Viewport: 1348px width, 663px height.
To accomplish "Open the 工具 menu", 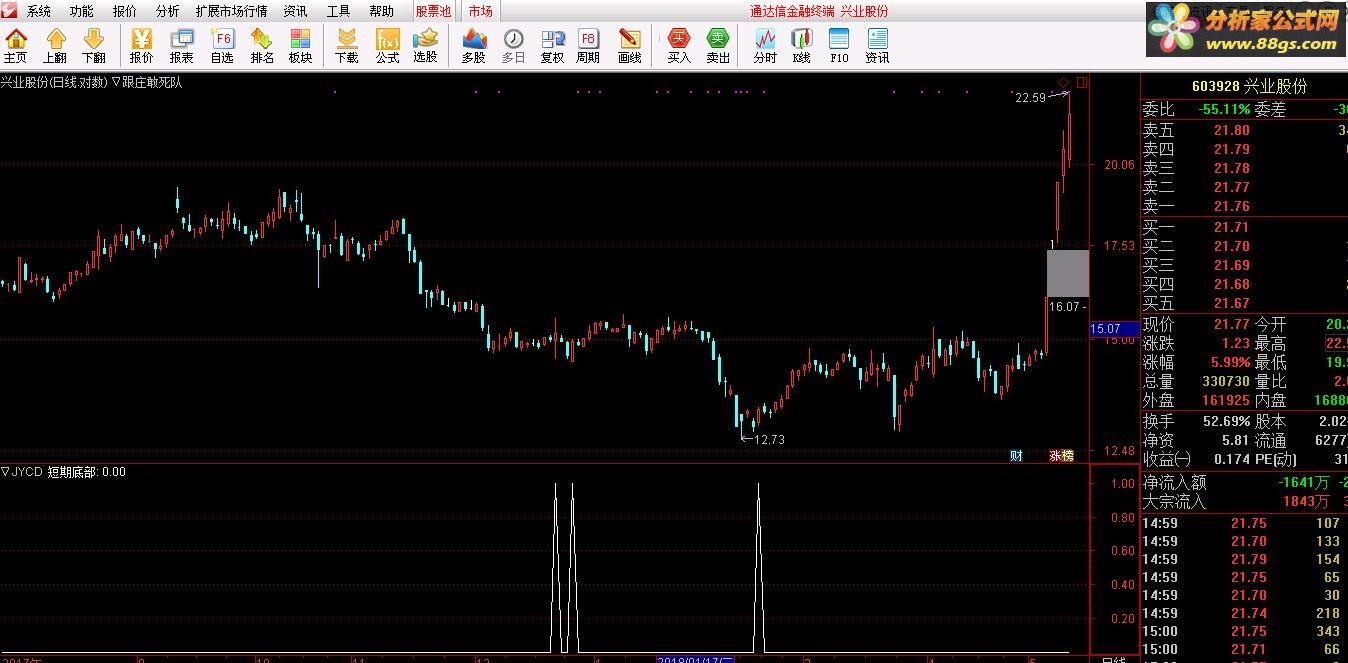I will point(338,11).
